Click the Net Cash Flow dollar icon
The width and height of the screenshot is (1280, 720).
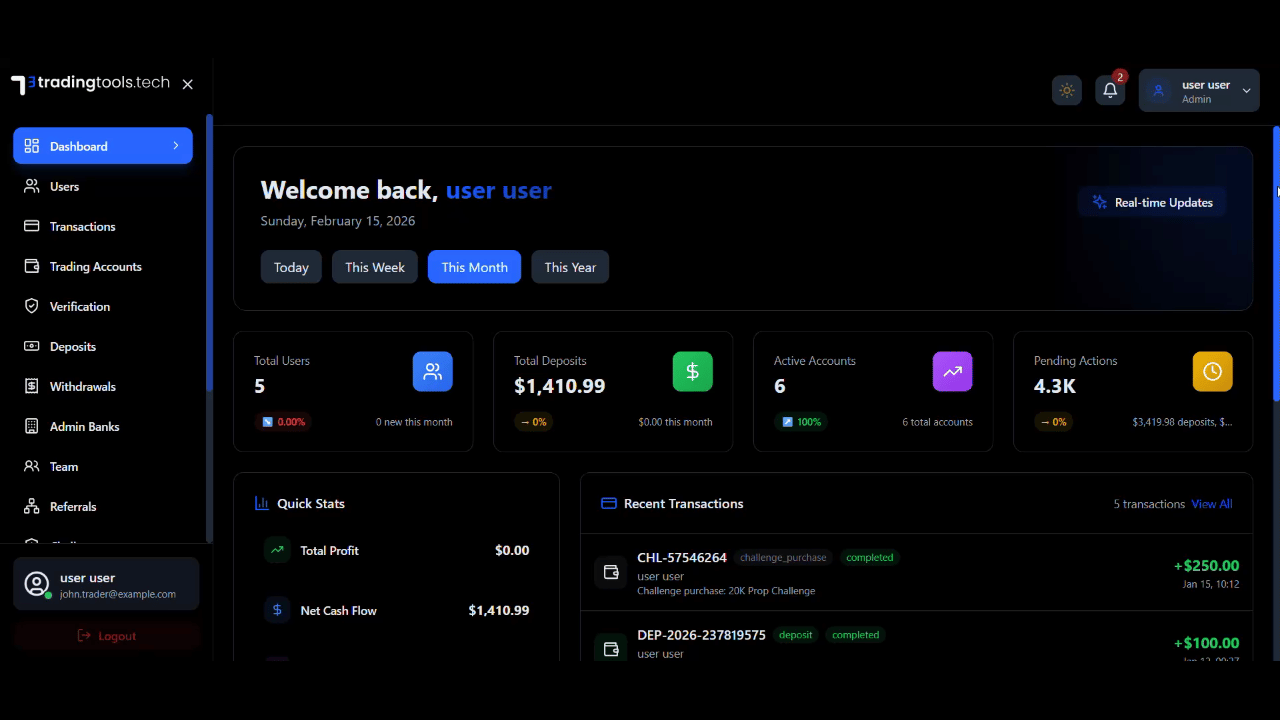tap(277, 610)
